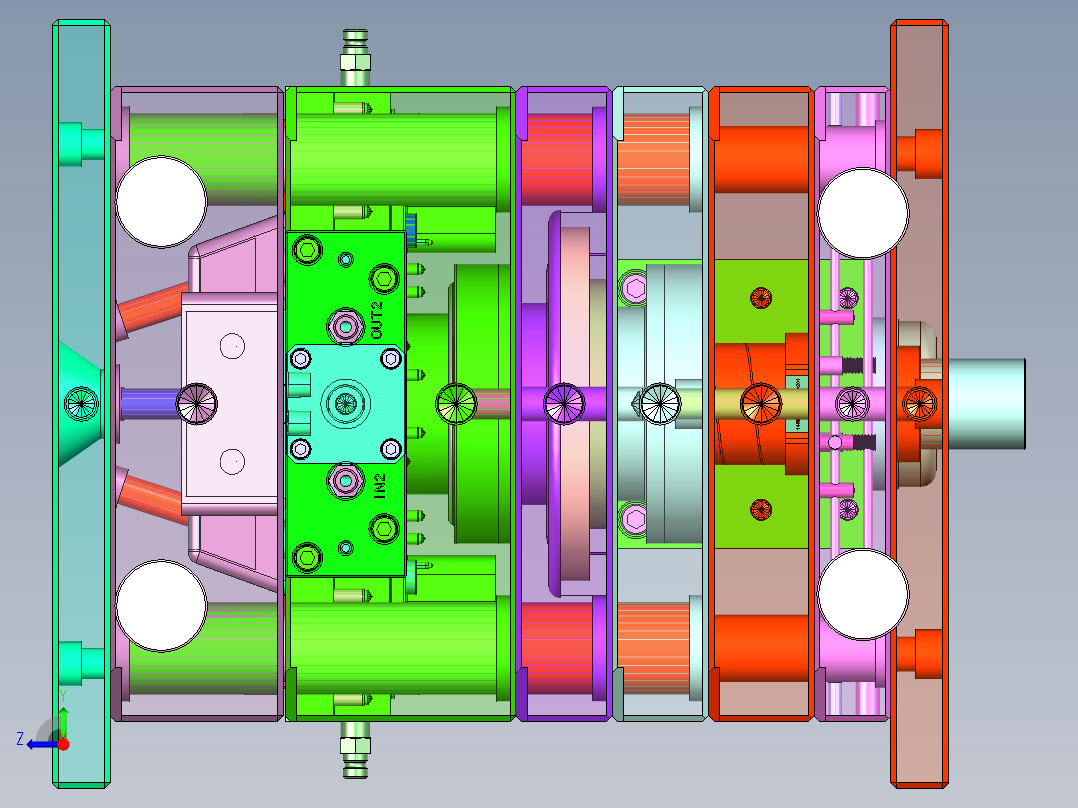Pick the cyan rectangular block at center
Viewport: 1078px width, 808px height.
346,404
